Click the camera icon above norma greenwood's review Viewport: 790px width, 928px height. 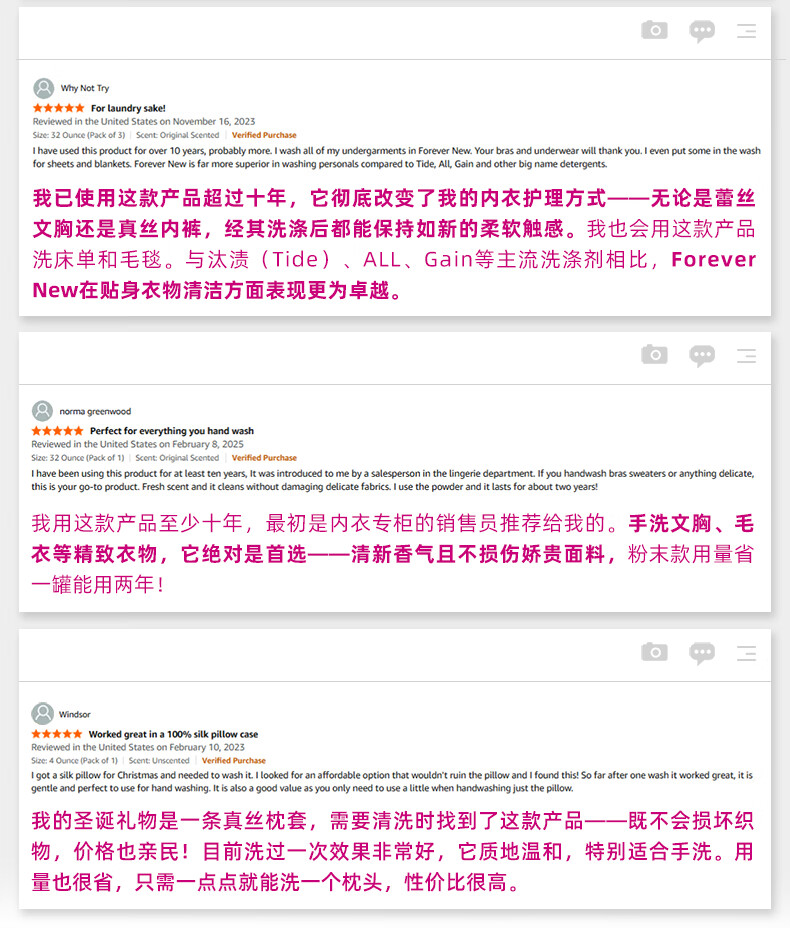pyautogui.click(x=654, y=354)
